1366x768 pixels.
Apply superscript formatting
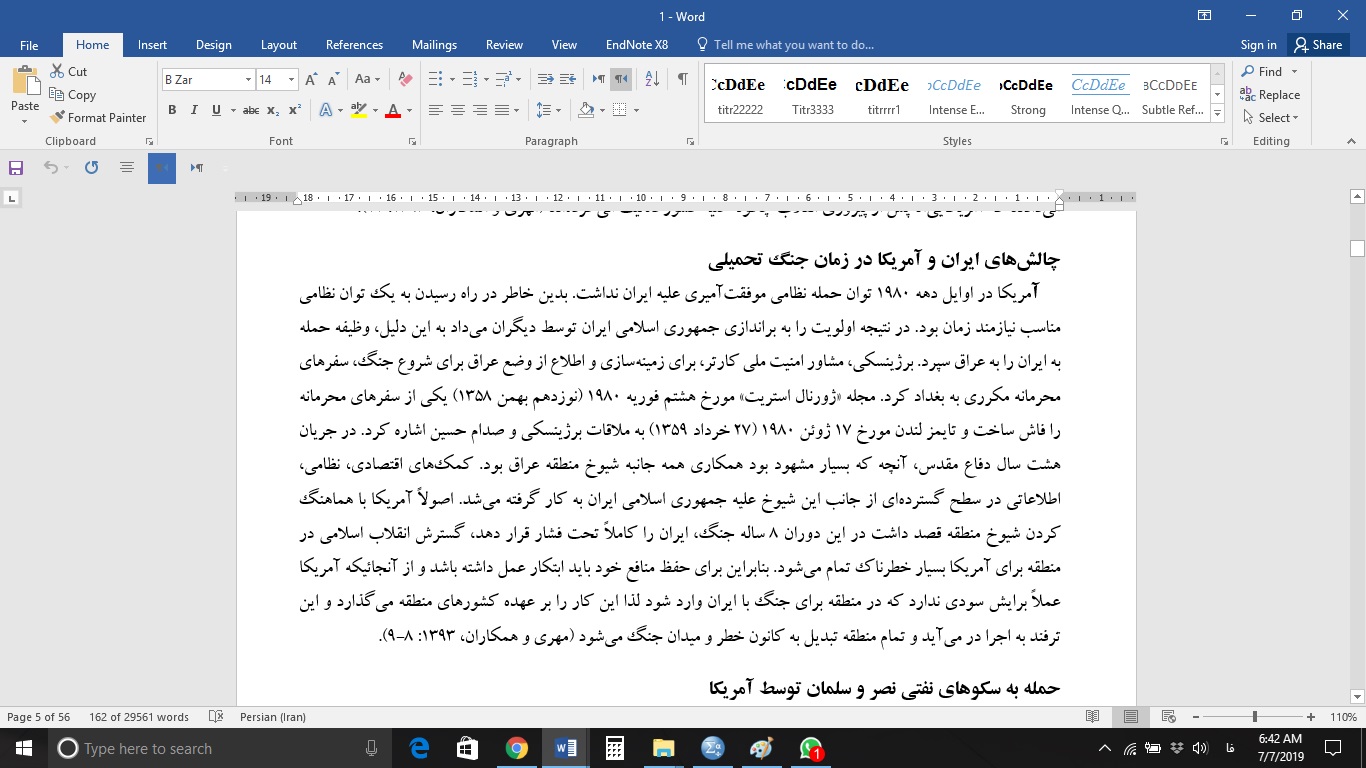(295, 110)
